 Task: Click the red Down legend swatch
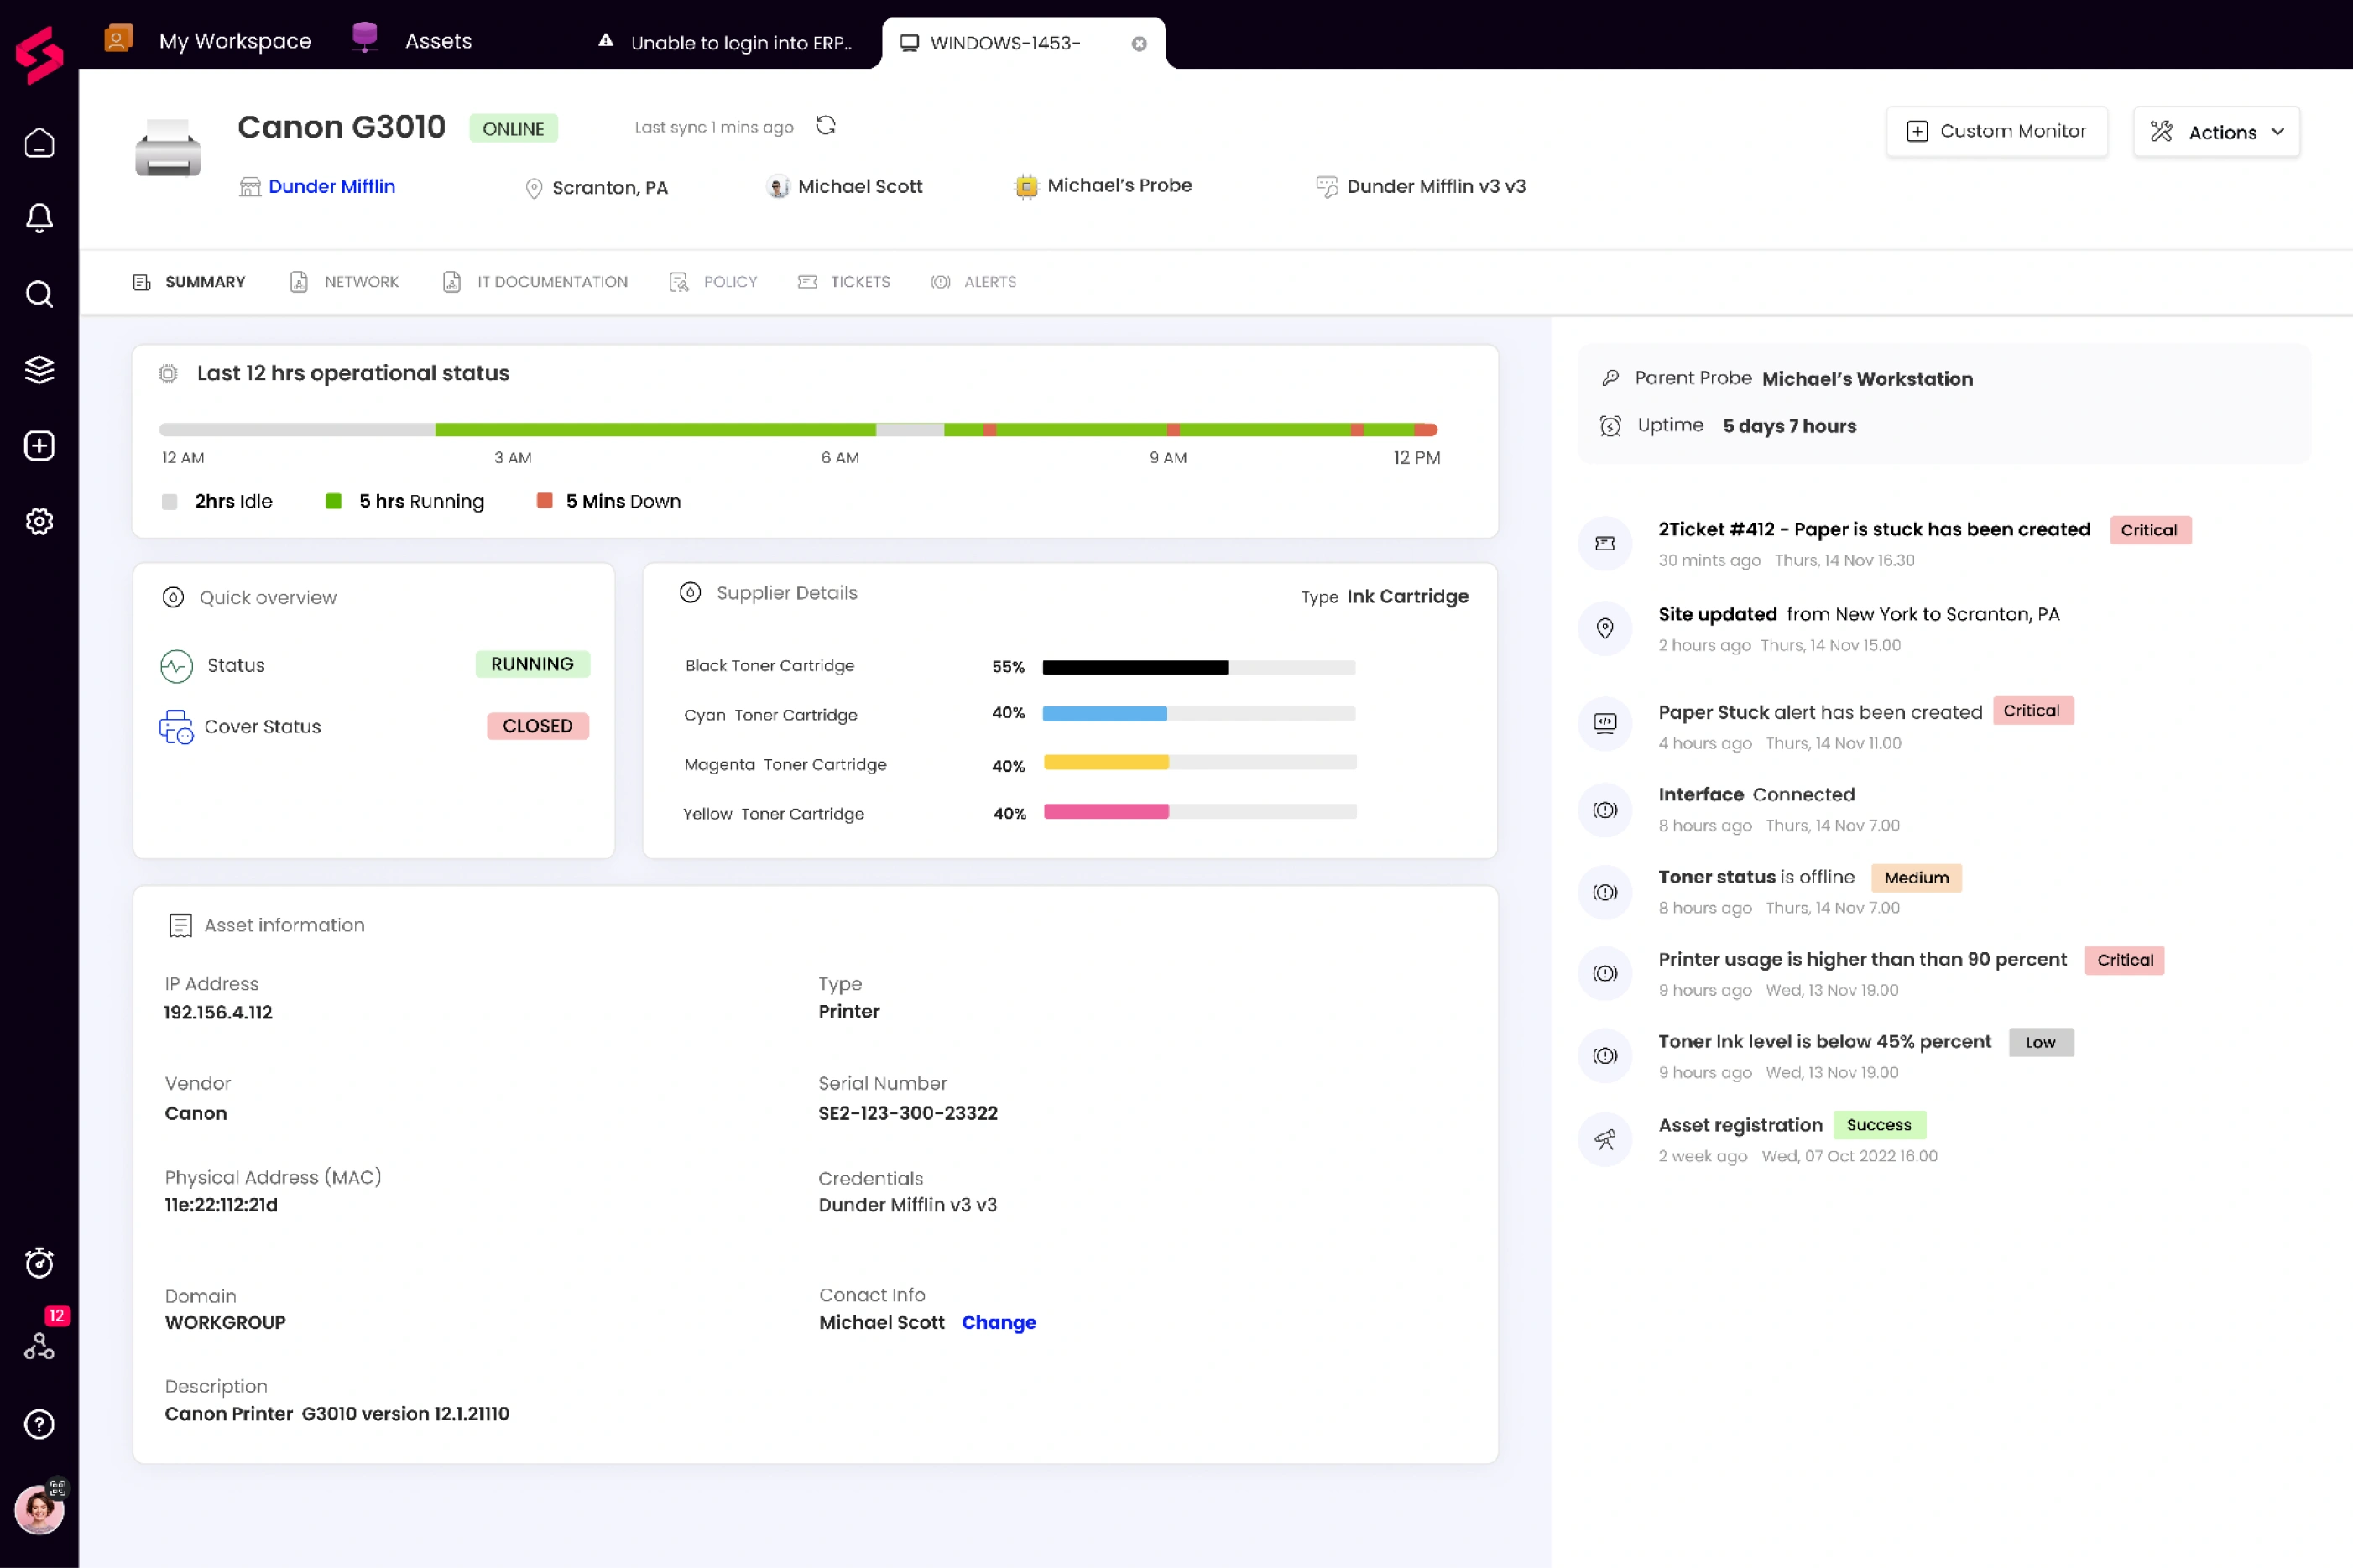coord(544,501)
